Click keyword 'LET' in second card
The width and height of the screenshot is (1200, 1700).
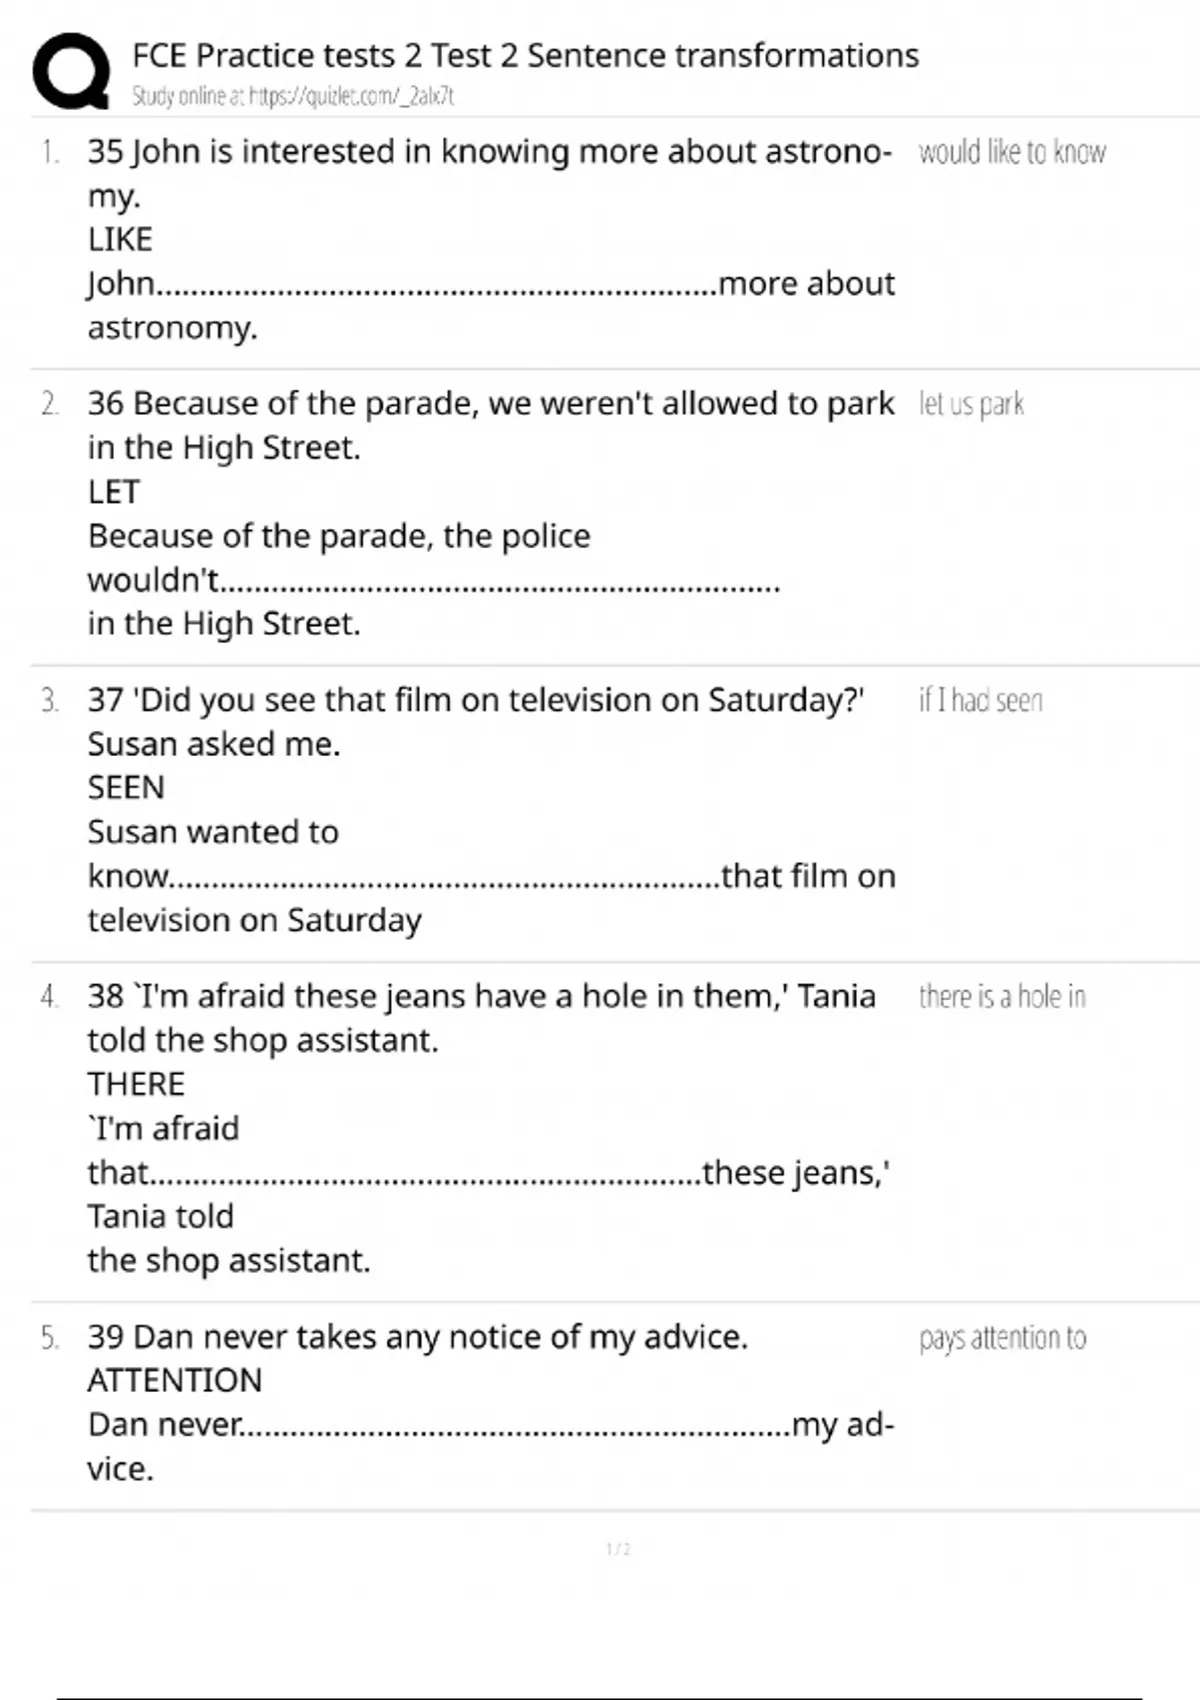pos(113,492)
